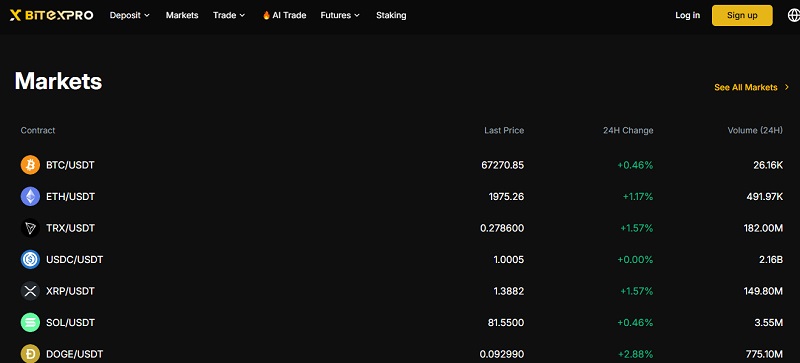Click the USDC change +0.00%

pos(635,259)
